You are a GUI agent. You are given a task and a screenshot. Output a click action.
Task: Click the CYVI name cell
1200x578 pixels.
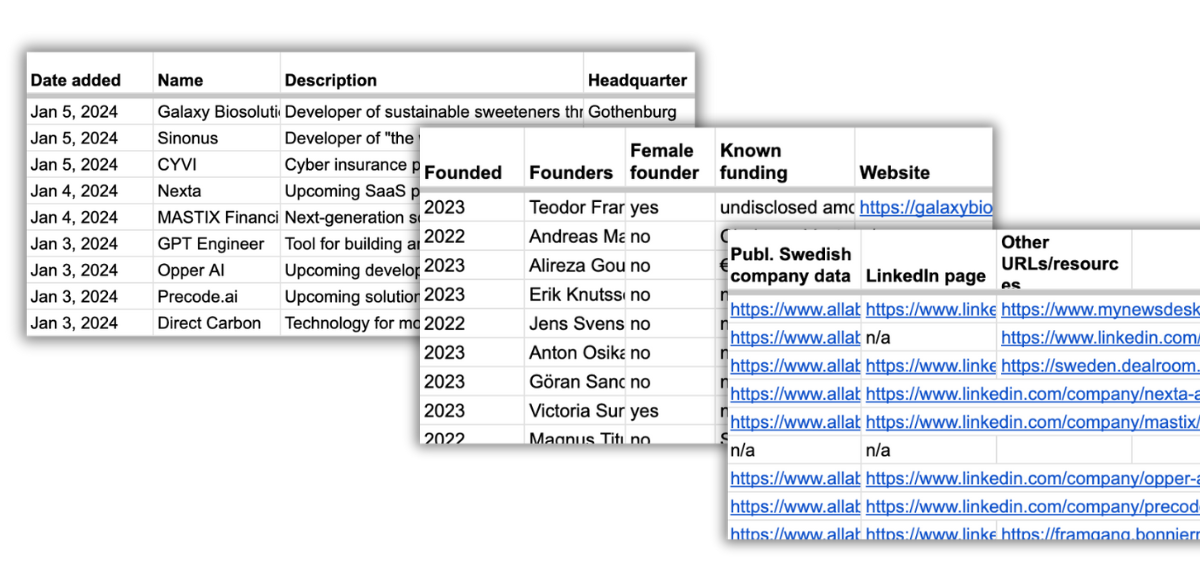218,164
